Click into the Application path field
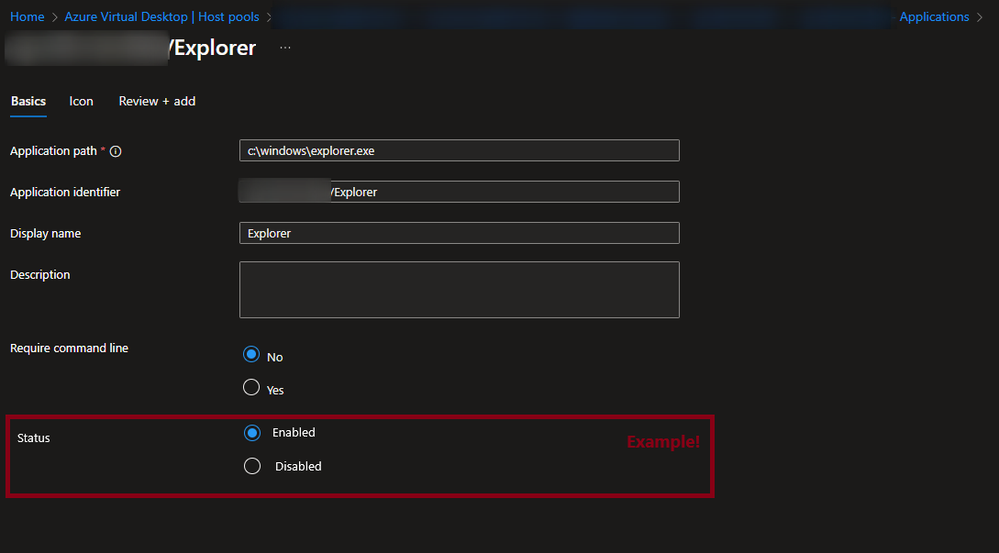This screenshot has height=553, width=999. pos(459,151)
